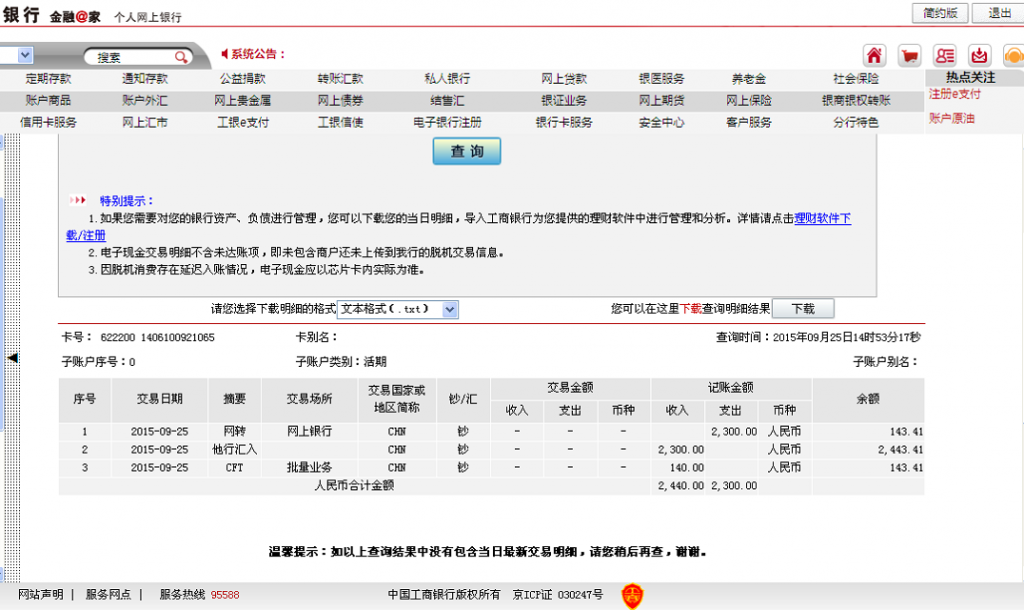Click the bank emblem icon in the footer
Screen dimensions: 1024x610
pyautogui.click(x=633, y=594)
